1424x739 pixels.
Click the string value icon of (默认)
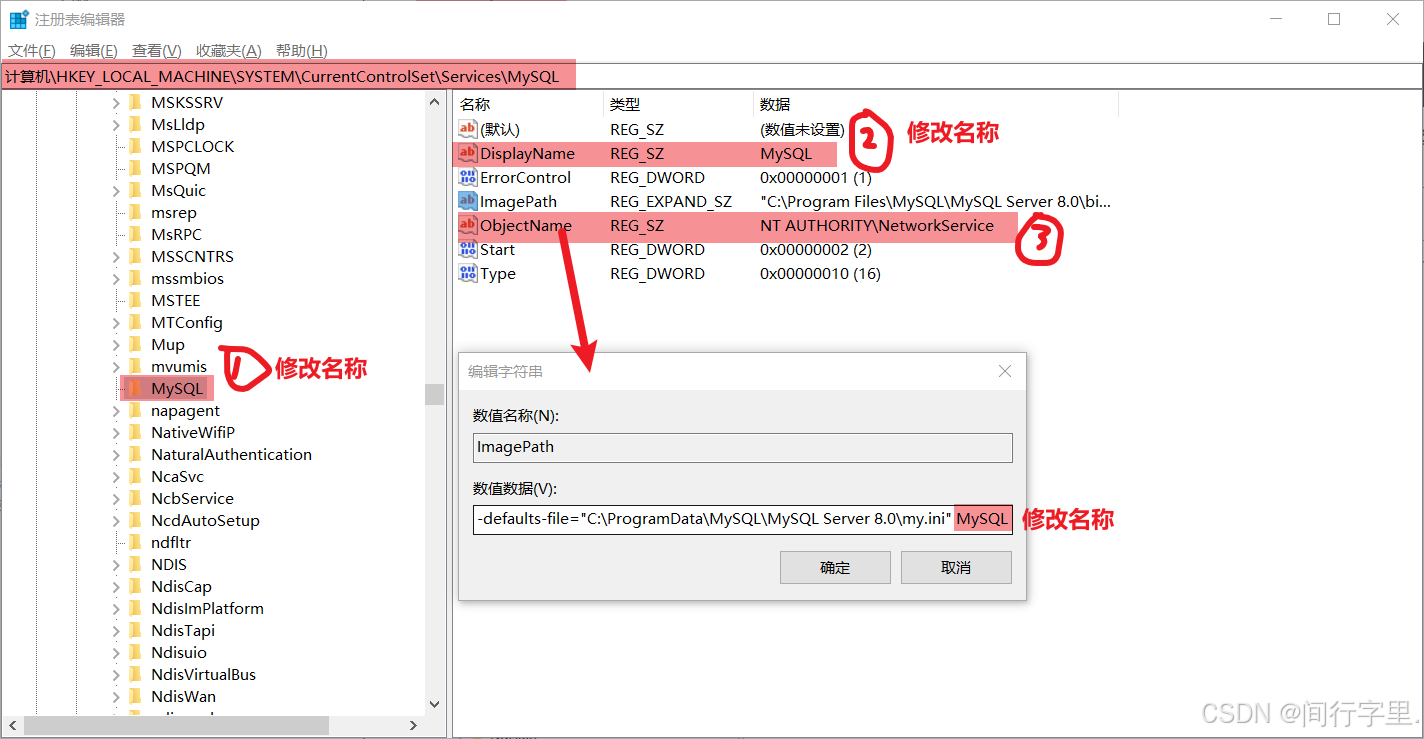point(467,129)
